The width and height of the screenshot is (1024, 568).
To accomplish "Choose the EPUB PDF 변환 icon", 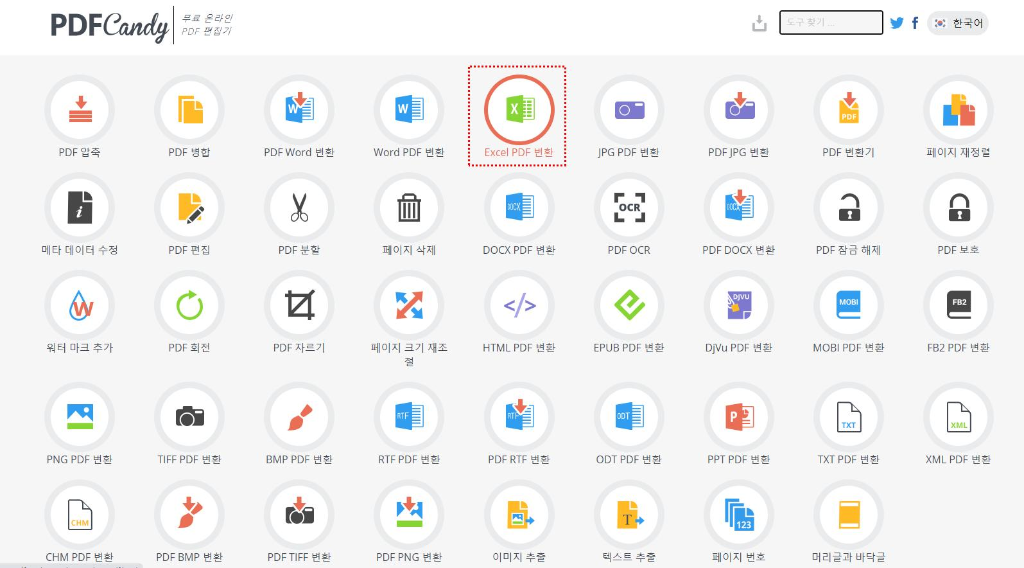I will (629, 305).
